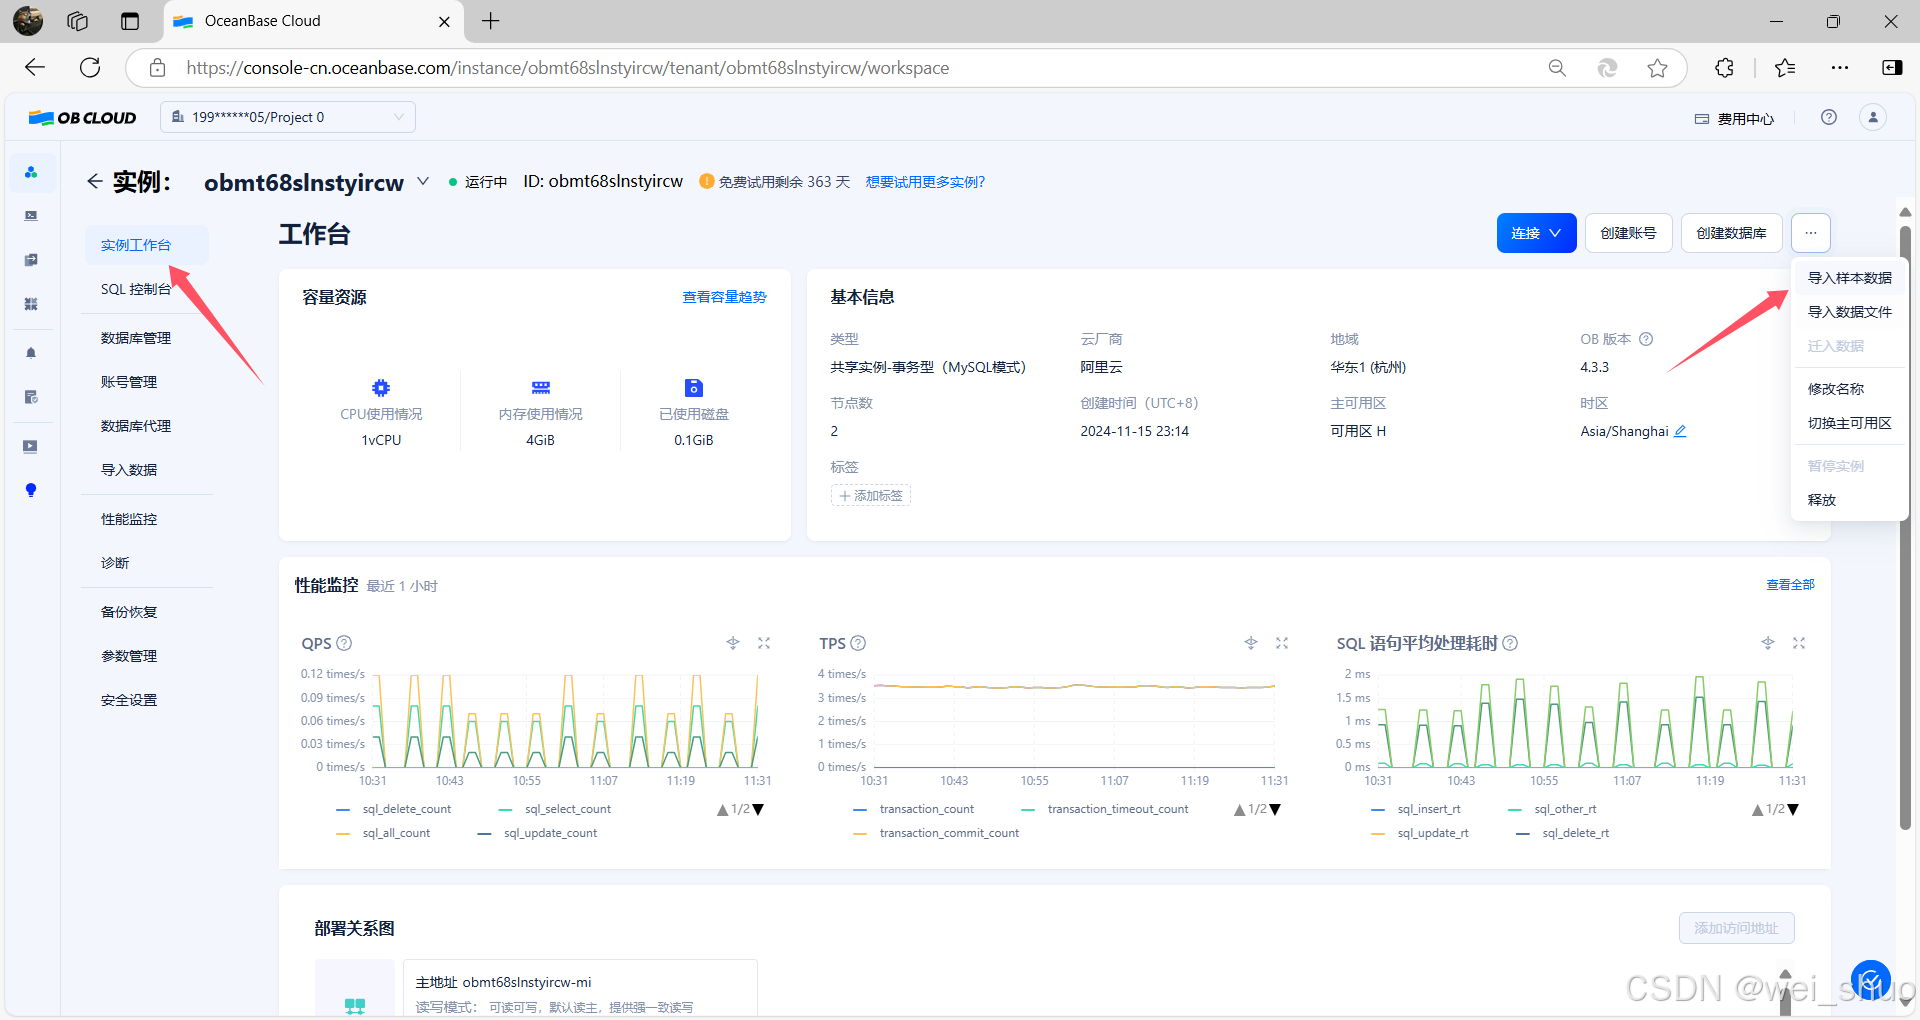This screenshot has width=1920, height=1020.
Task: Click the OB 版本 info icon
Action: (x=1646, y=339)
